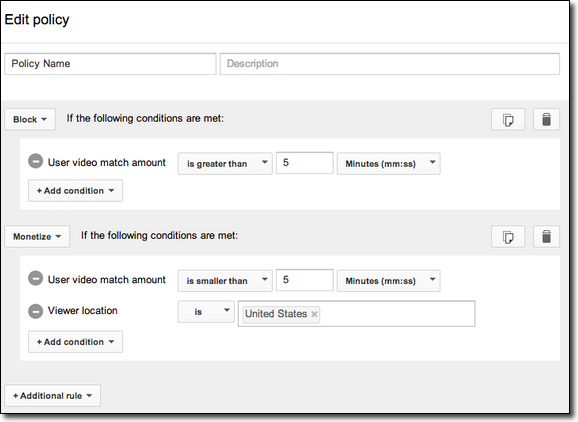Remove the Block rule match amount condition
578x422 pixels.
[x=36, y=161]
